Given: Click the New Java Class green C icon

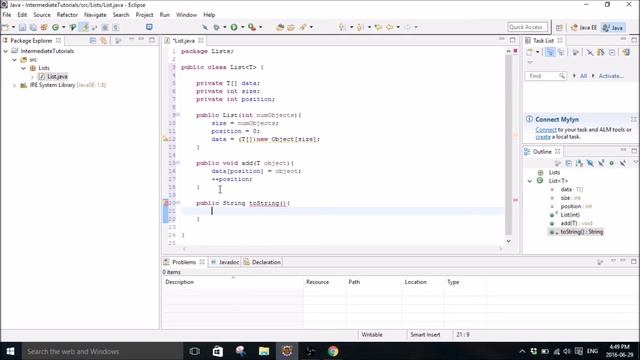Looking at the screenshot, I should click(55, 27).
